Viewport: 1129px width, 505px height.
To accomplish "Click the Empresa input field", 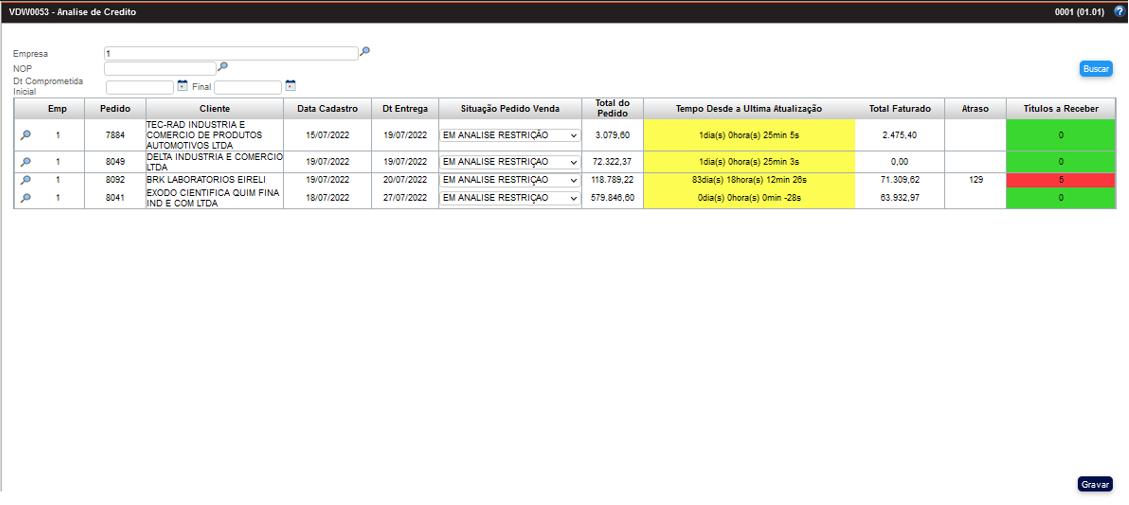I will point(230,53).
